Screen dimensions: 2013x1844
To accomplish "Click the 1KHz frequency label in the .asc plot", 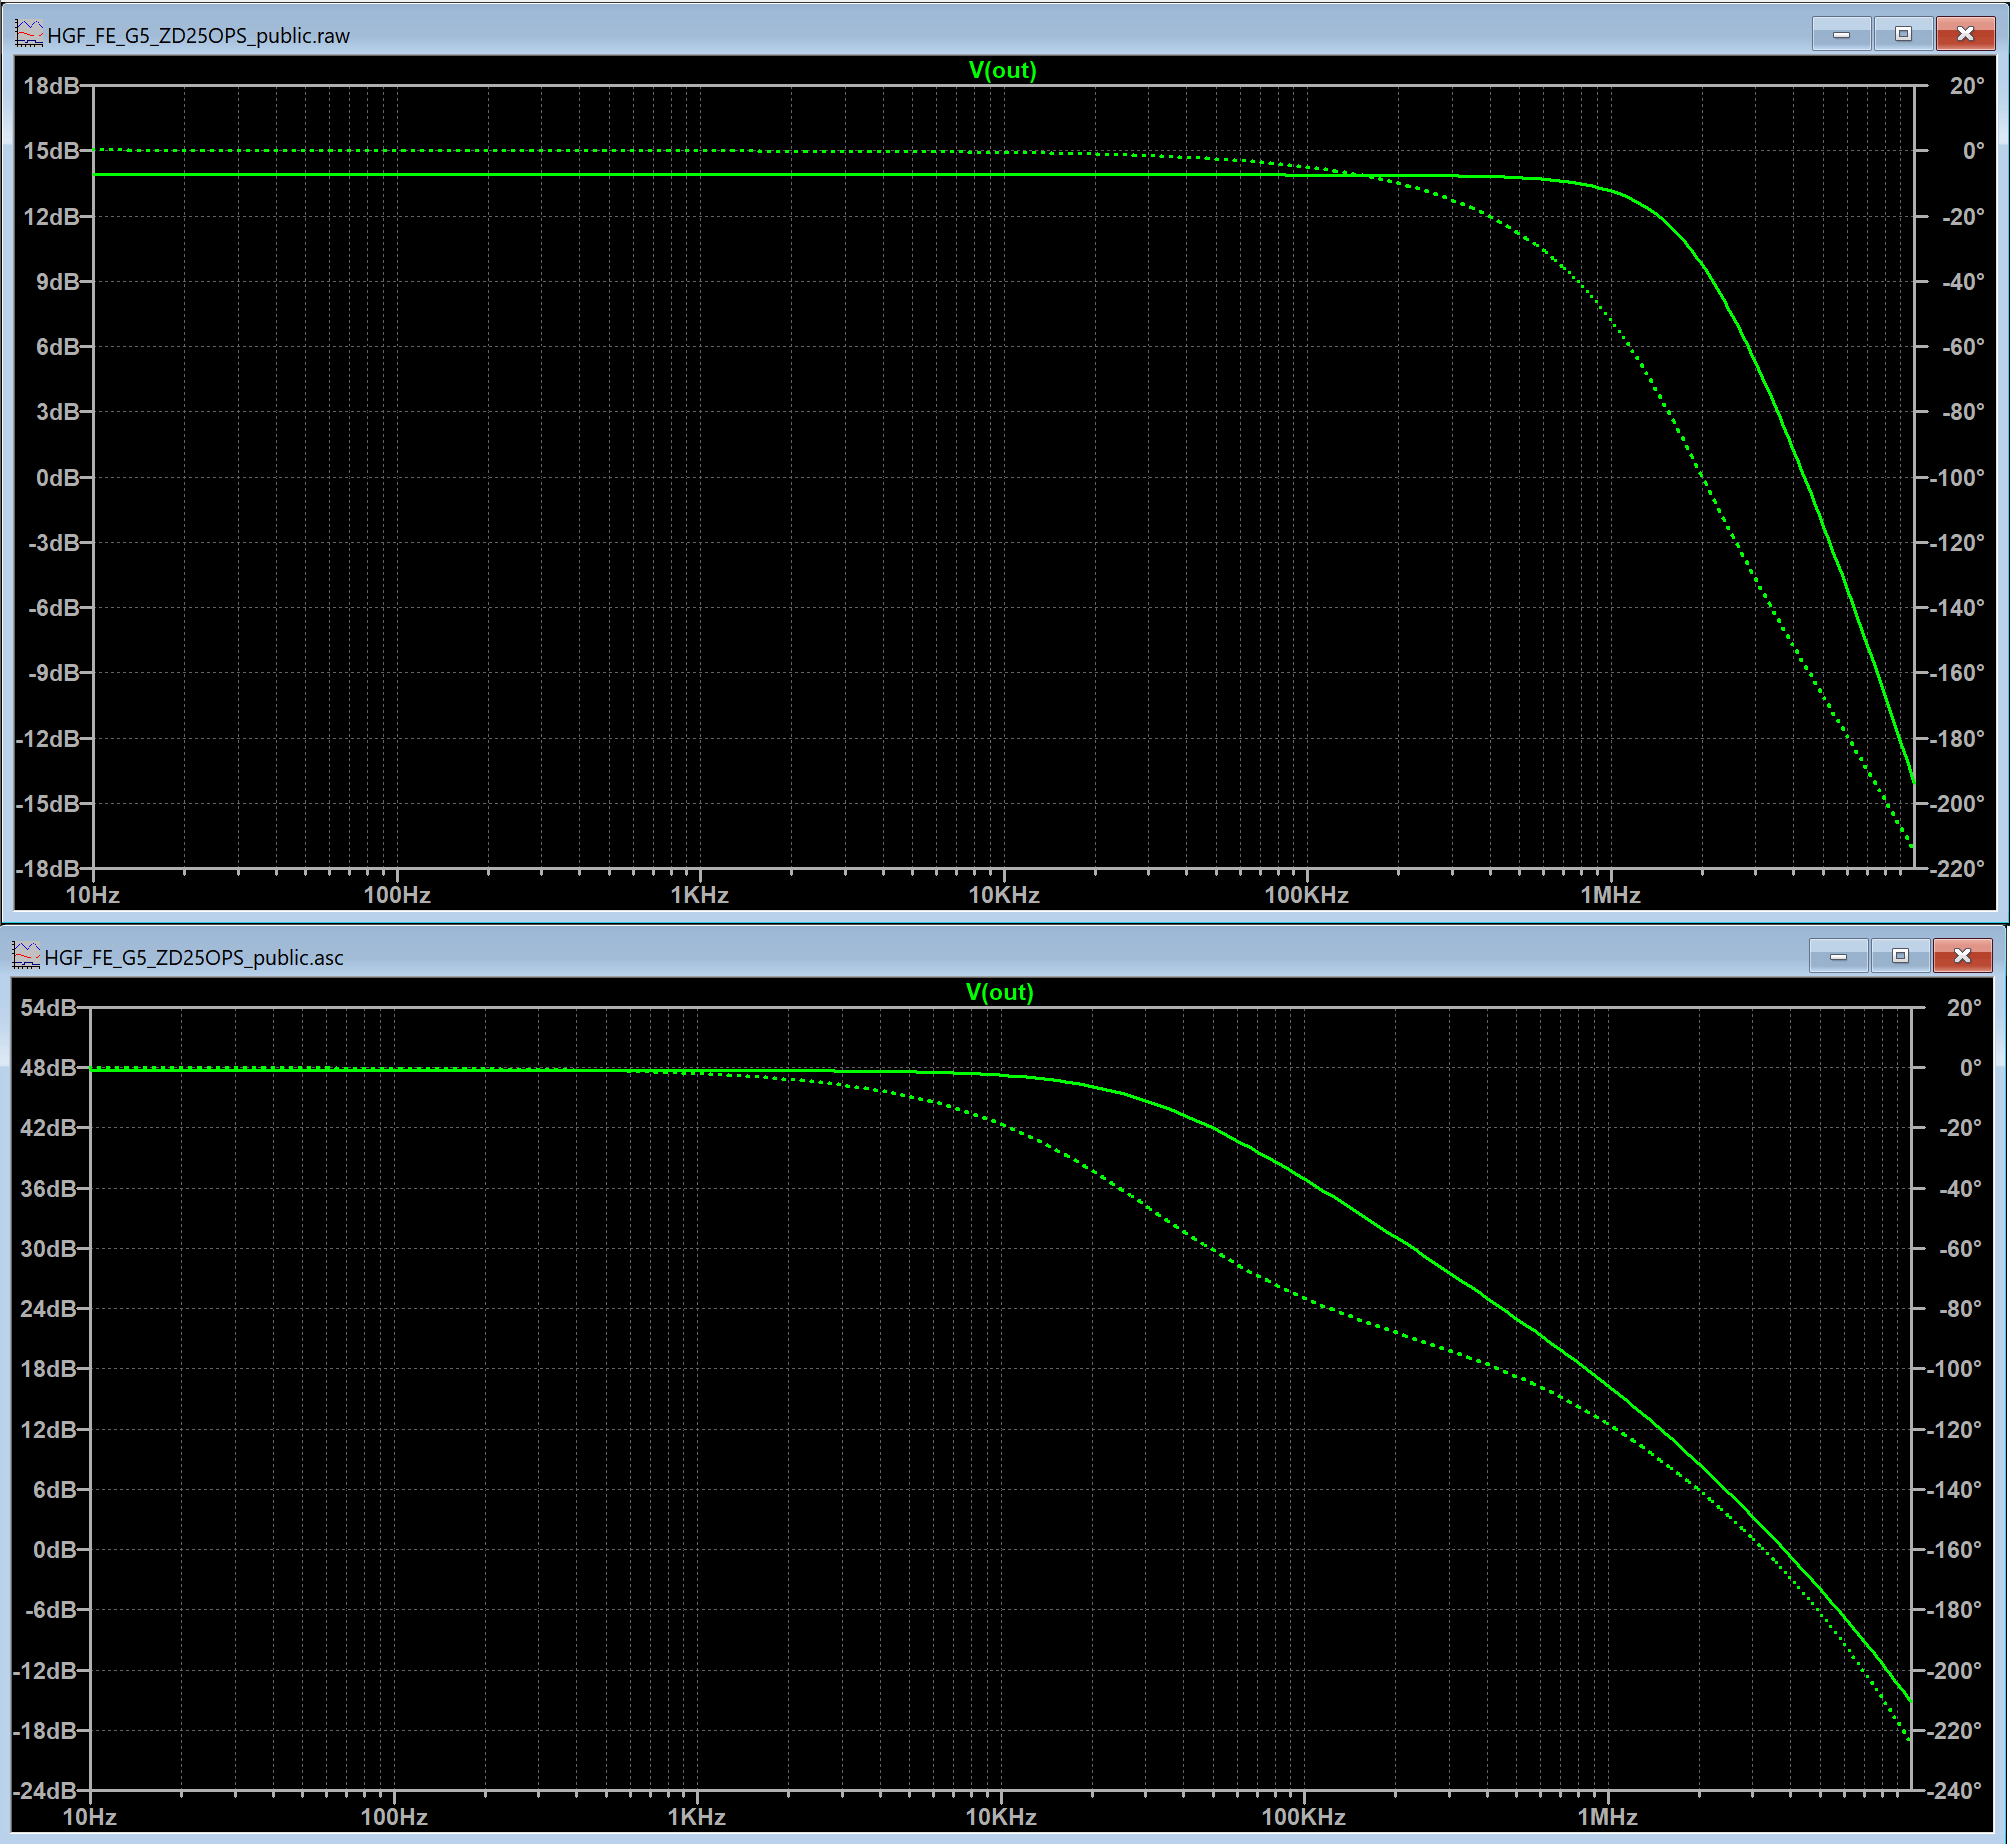I will tap(696, 1817).
